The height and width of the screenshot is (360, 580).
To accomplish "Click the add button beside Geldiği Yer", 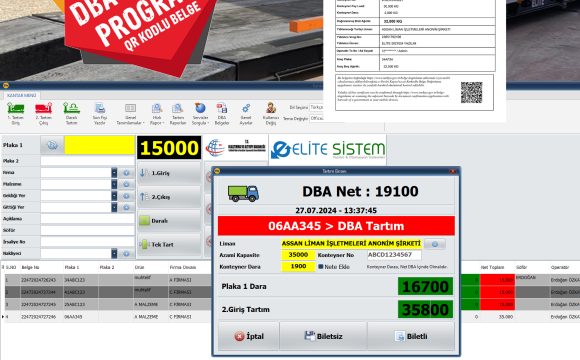I will tap(126, 195).
